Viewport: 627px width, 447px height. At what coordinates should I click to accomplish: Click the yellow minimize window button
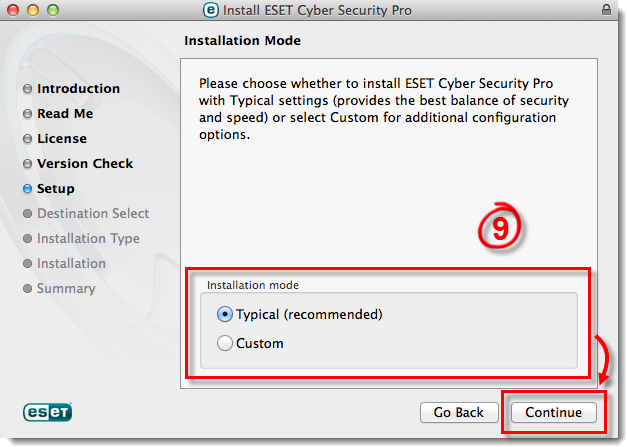[33, 10]
